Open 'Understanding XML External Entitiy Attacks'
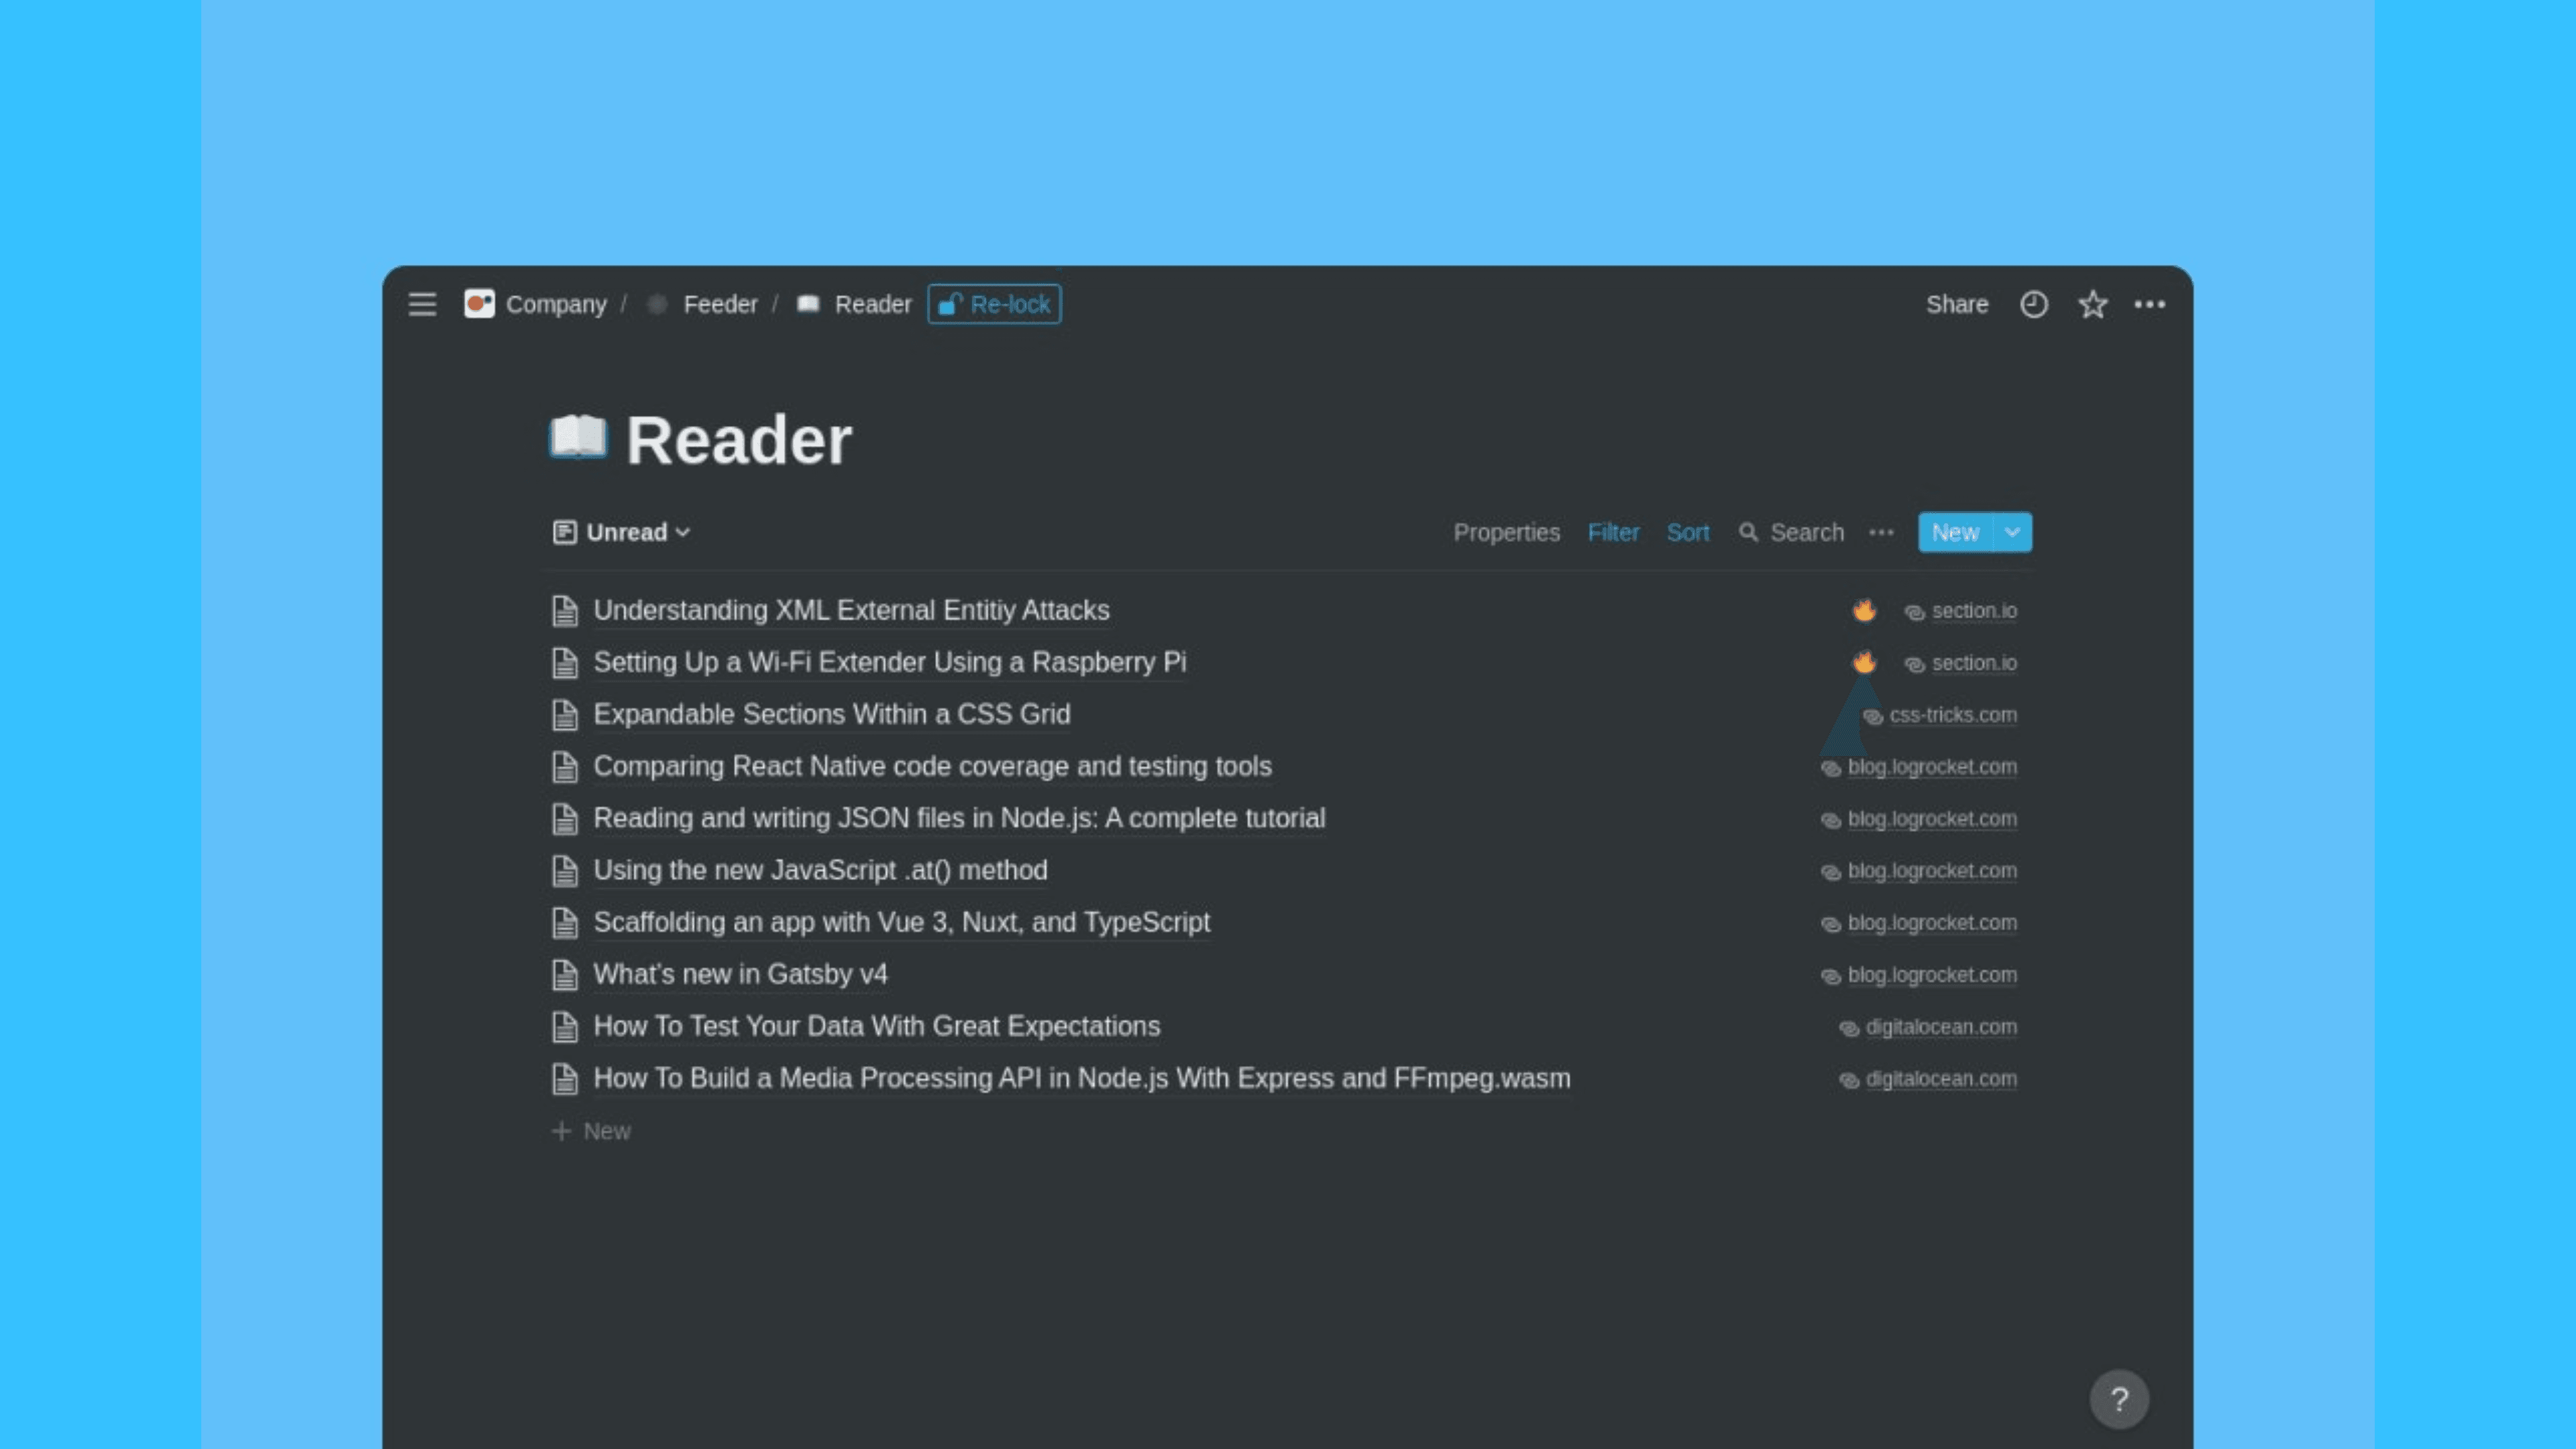This screenshot has width=2576, height=1449. click(851, 610)
